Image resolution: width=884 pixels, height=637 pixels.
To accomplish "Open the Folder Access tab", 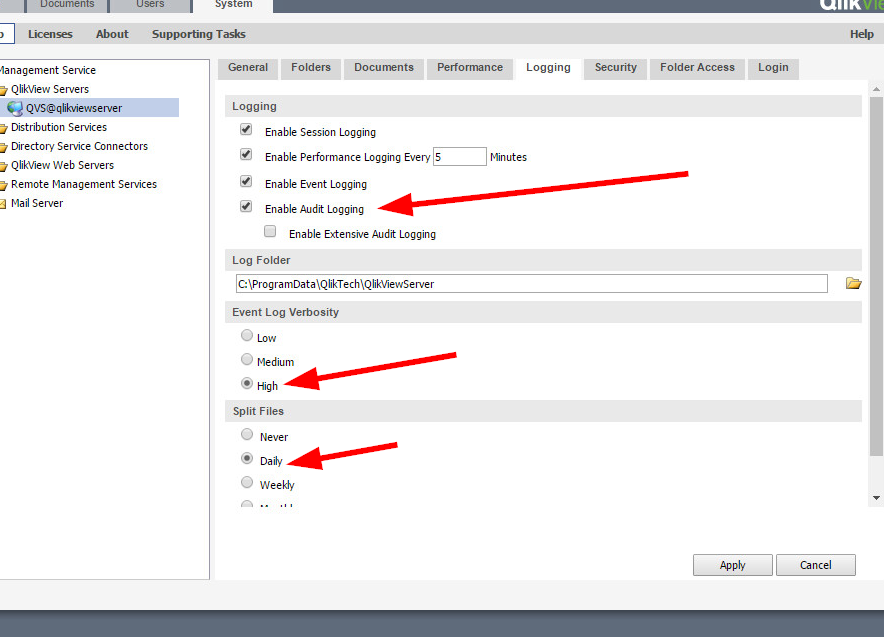I will (697, 68).
